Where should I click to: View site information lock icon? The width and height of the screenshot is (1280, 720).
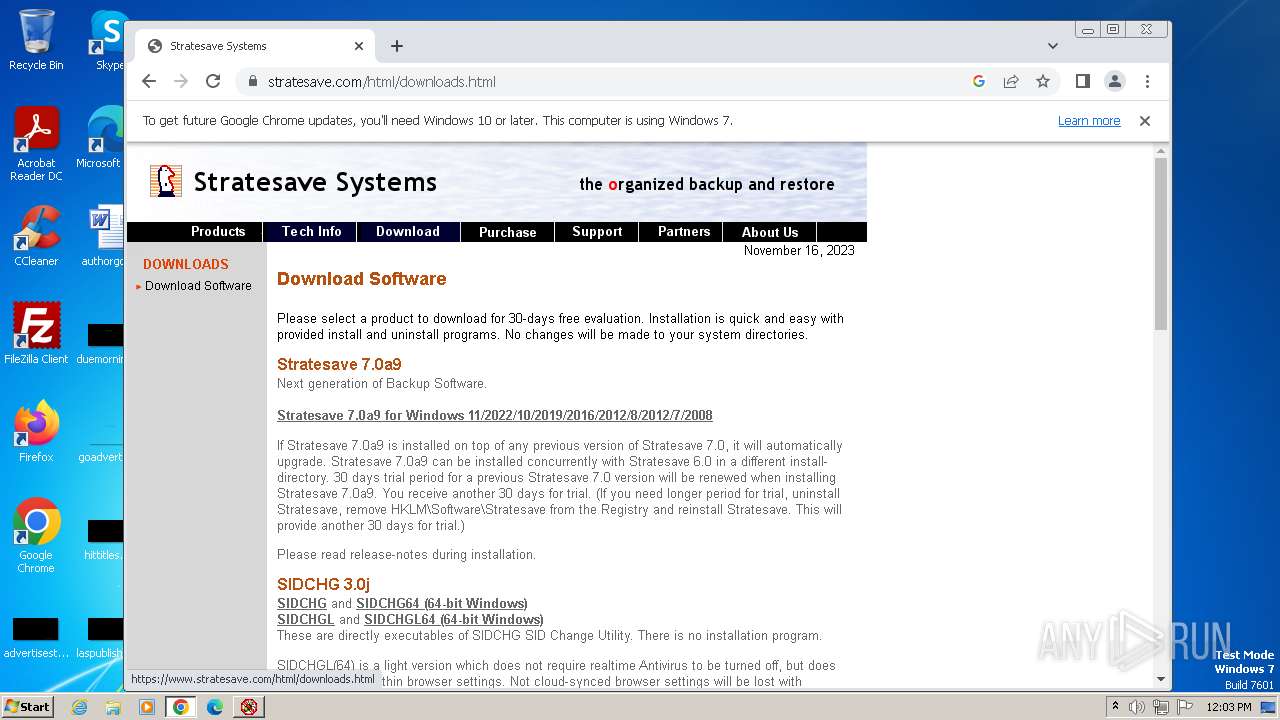click(x=253, y=81)
